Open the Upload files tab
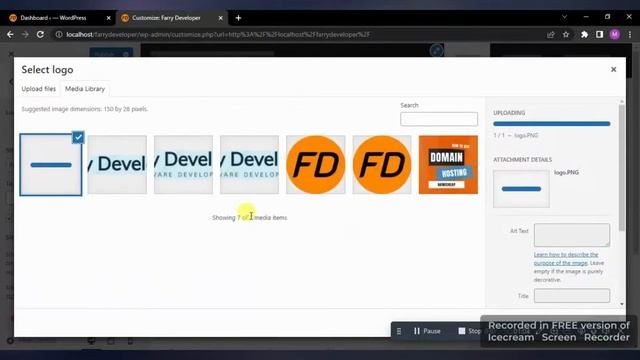The image size is (640, 360). pyautogui.click(x=39, y=89)
